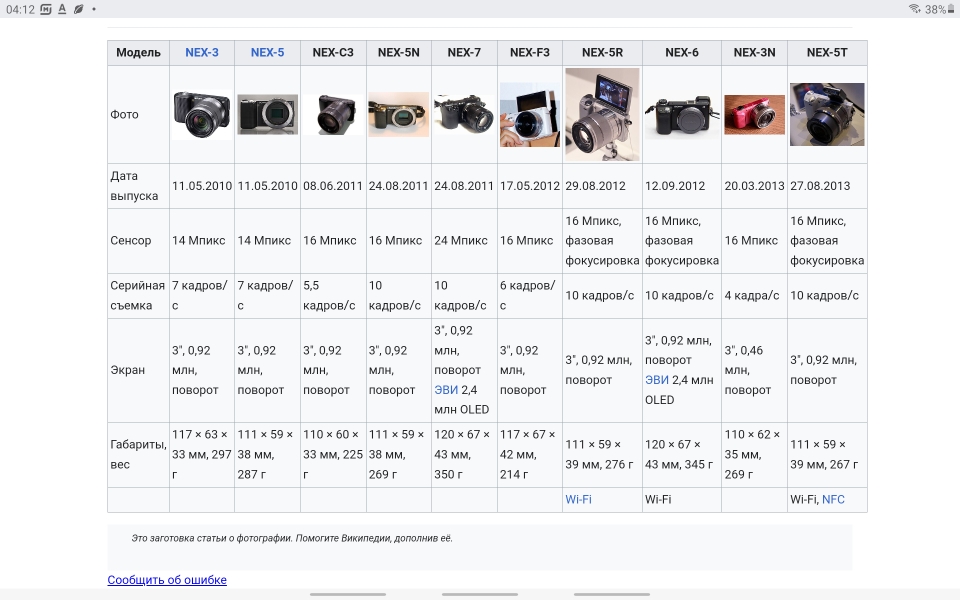View the NEX-F3 camera photo
The image size is (960, 600).
[530, 115]
